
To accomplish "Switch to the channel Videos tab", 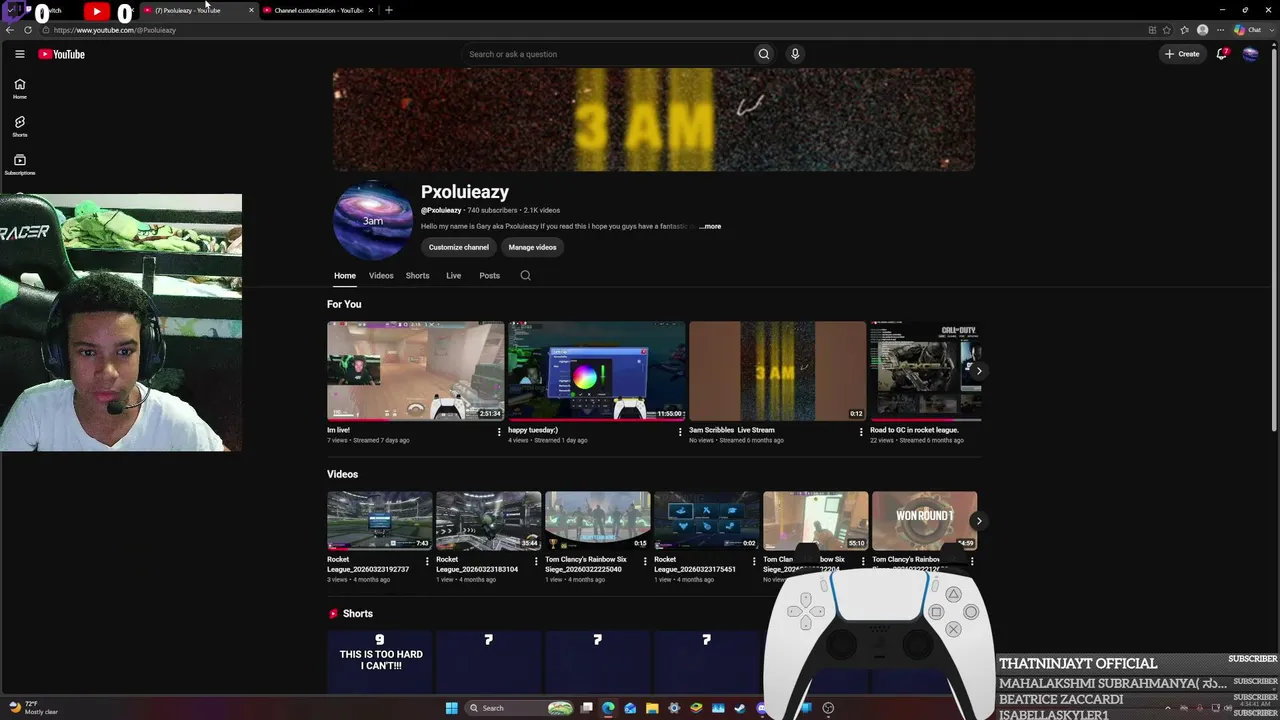I will 381,276.
